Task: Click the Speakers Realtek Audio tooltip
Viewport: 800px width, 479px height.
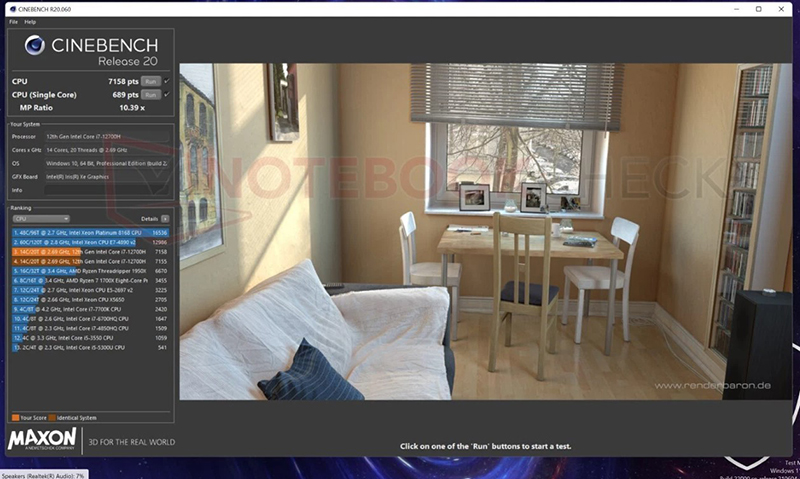Action: 44,475
